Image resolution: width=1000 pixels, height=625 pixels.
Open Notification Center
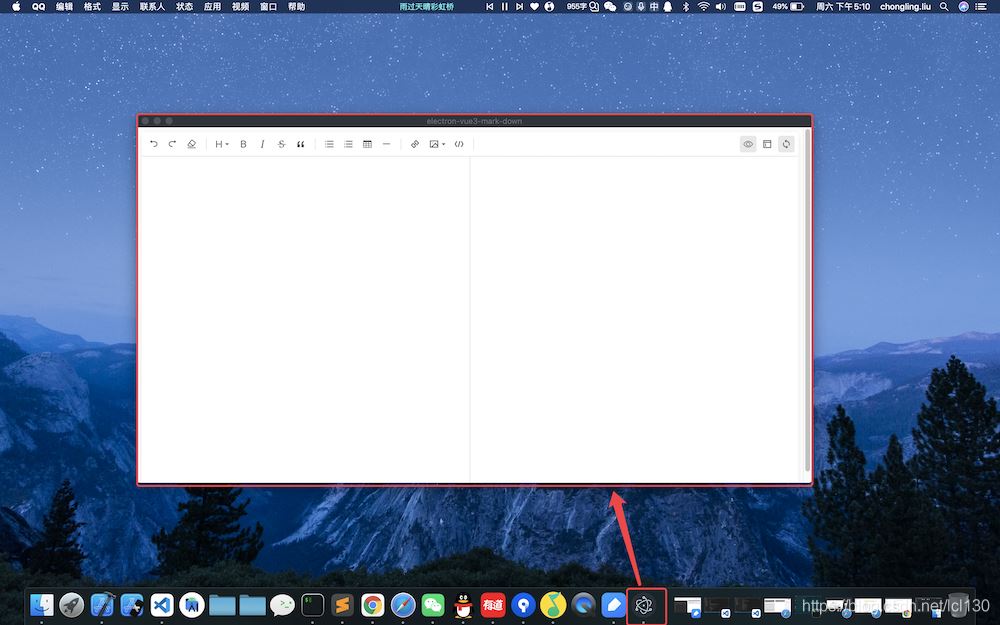tap(982, 6)
